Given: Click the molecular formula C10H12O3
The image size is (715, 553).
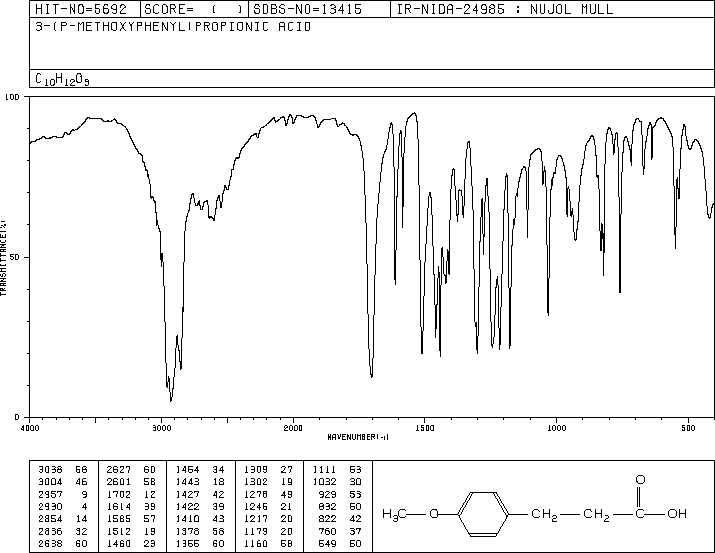Looking at the screenshot, I should tap(62, 79).
